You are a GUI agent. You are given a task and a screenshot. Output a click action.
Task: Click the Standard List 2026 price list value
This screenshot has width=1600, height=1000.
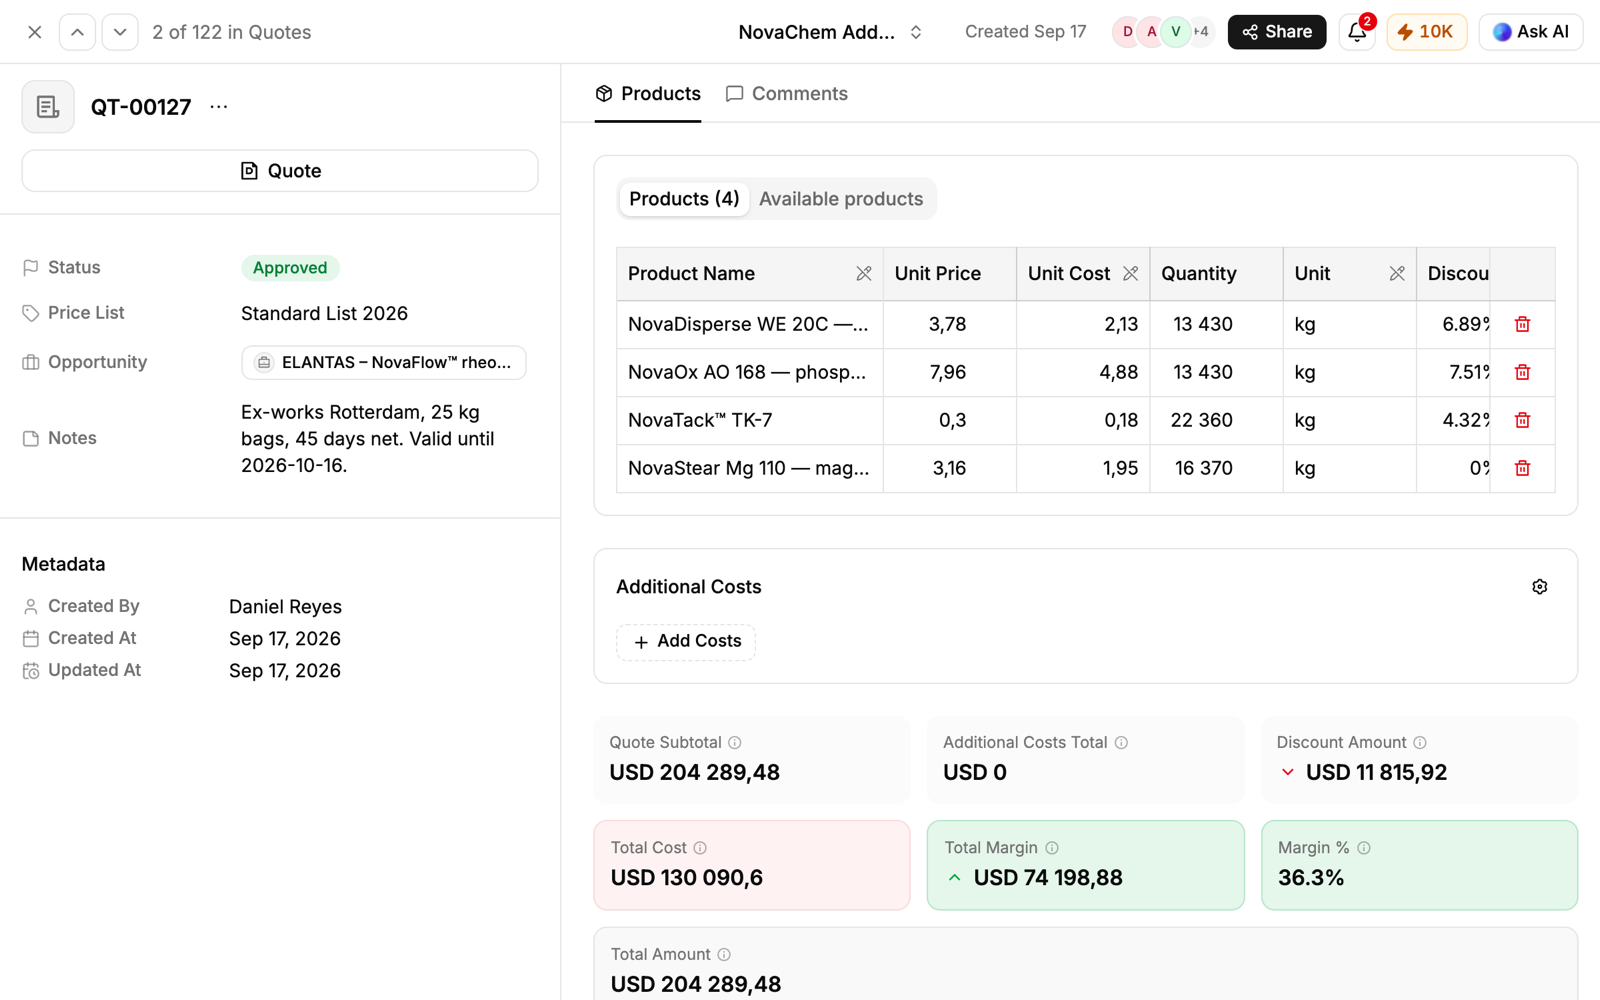coord(324,314)
